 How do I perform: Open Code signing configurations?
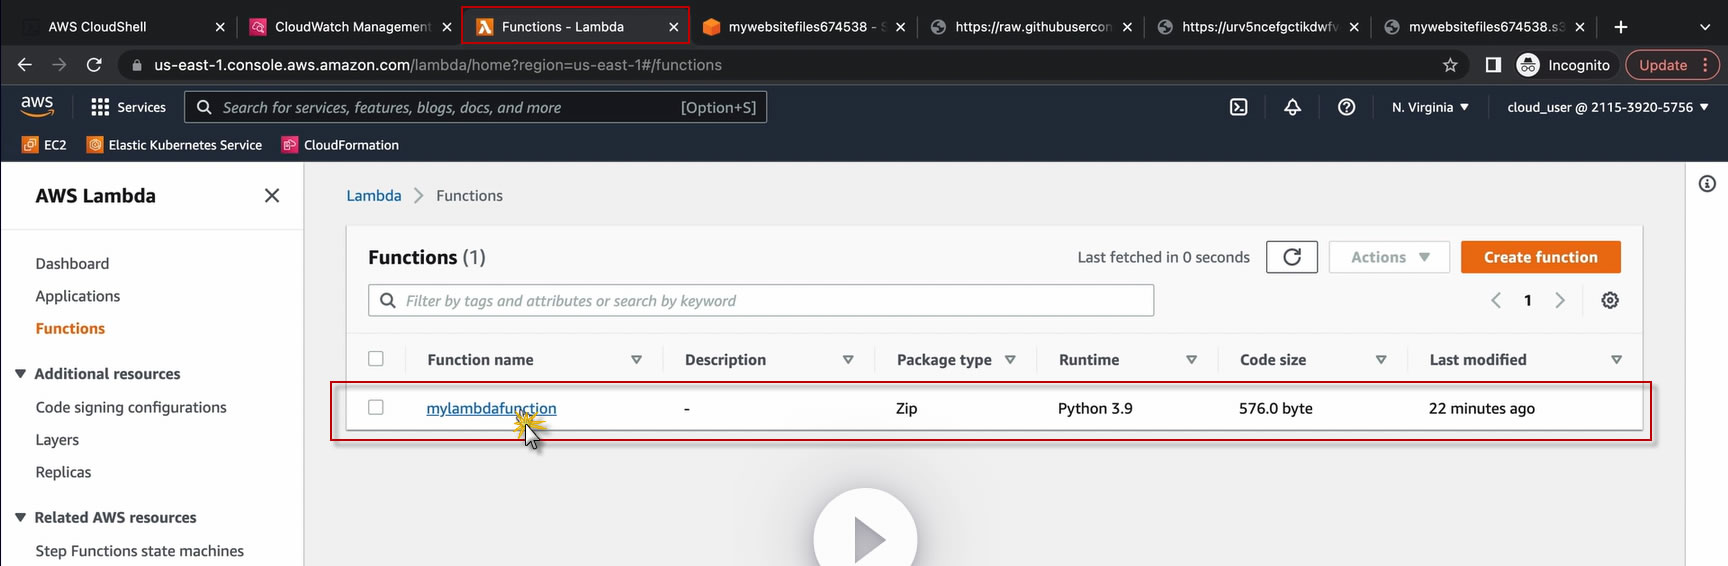(x=131, y=407)
